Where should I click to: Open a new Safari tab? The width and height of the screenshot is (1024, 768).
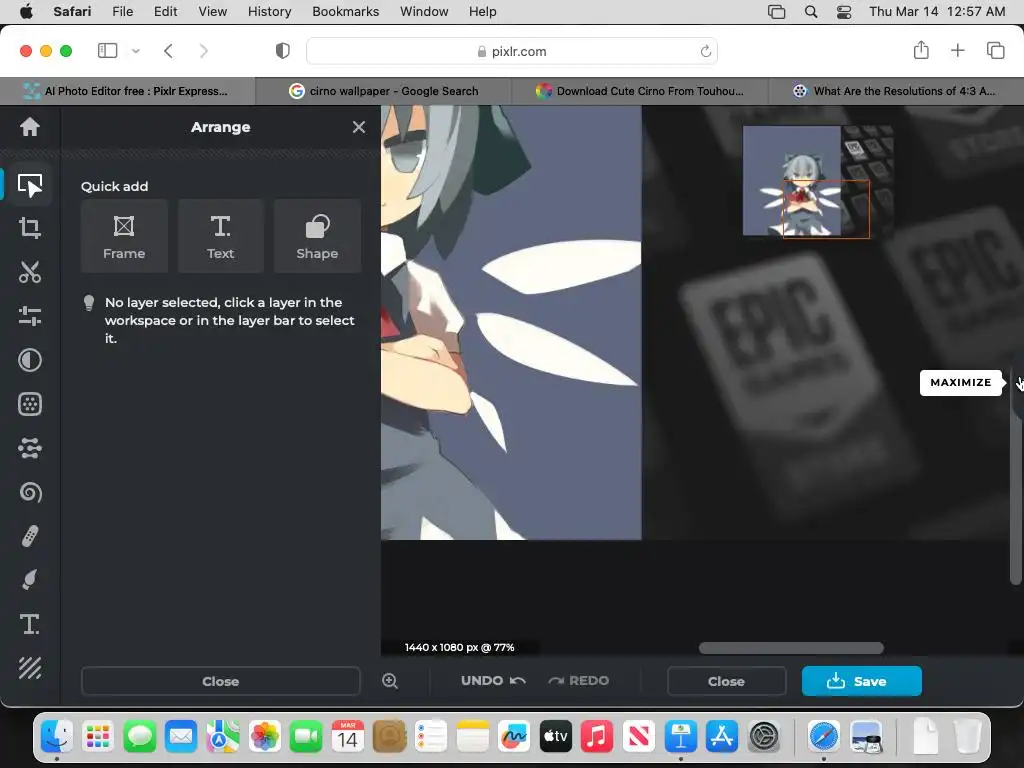(x=957, y=50)
